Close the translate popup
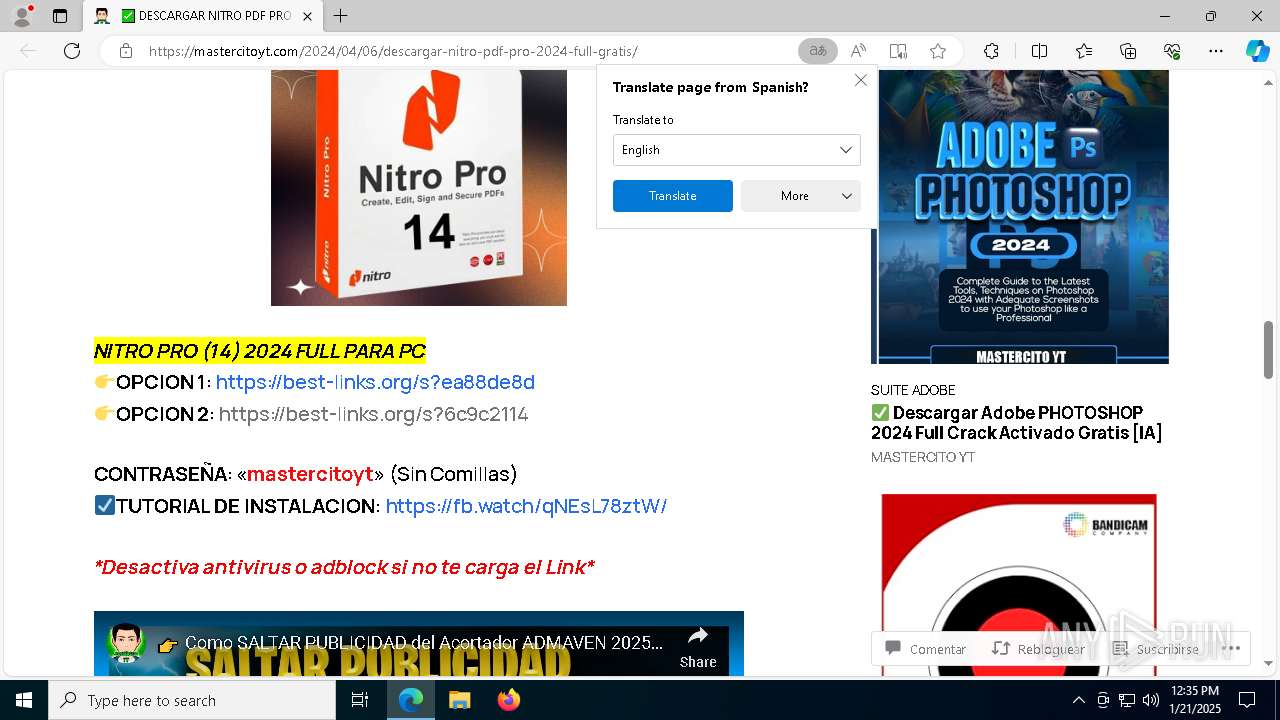The image size is (1280, 720). [861, 80]
